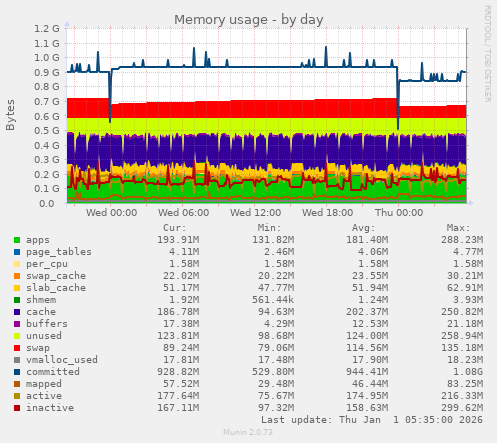This screenshot has width=497, height=443.
Task: Click the indigo cache legend swatch
Action: pyautogui.click(x=17, y=312)
